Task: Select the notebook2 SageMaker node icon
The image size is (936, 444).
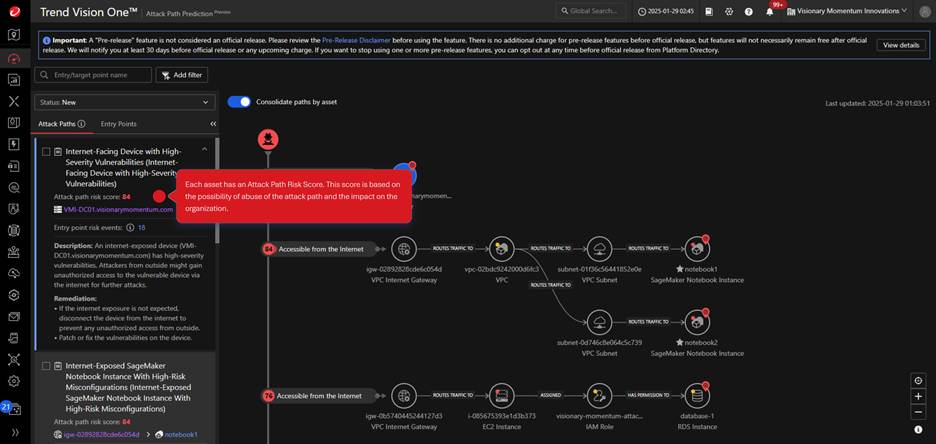Action: 697,322
